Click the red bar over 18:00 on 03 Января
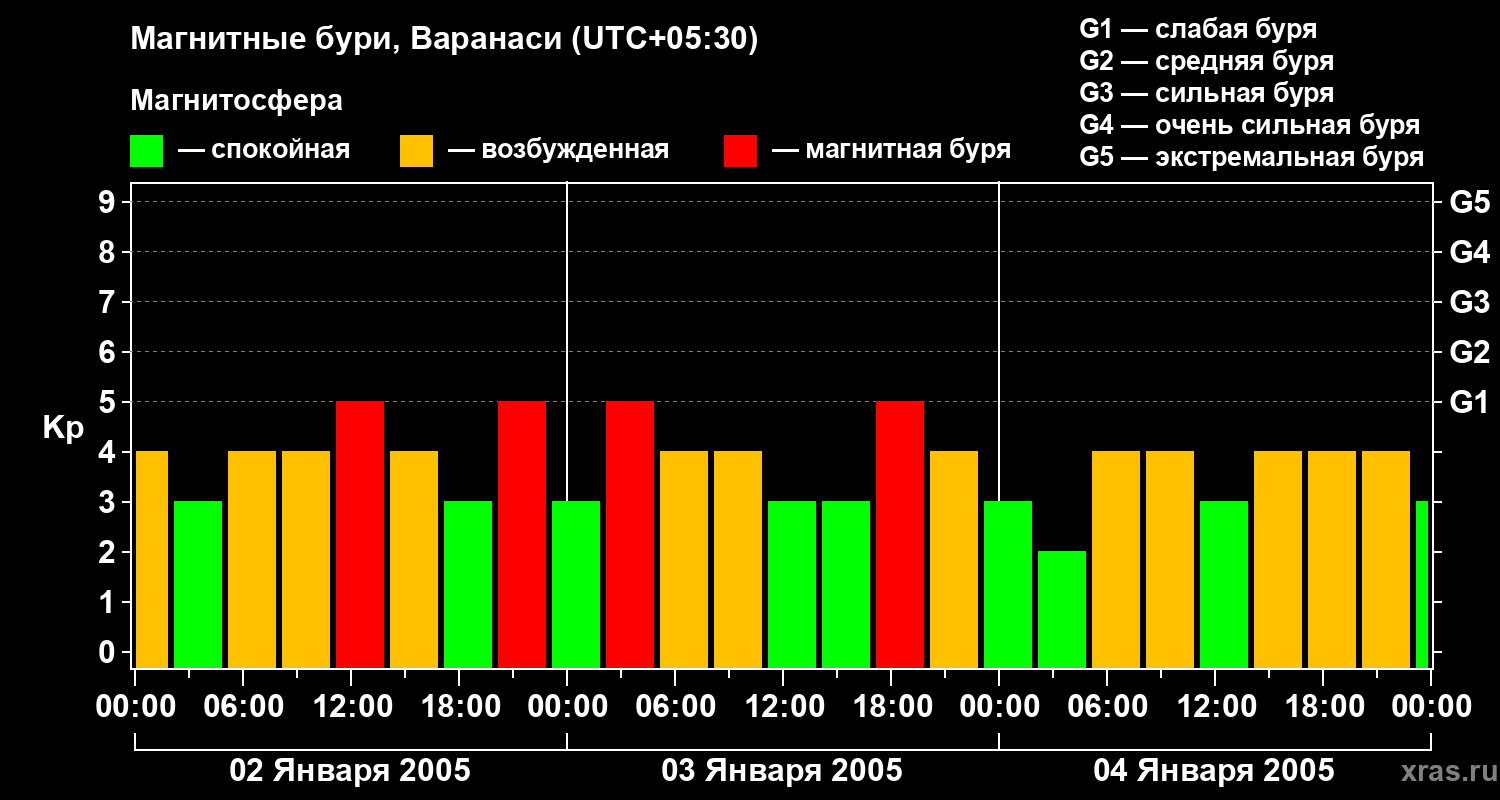This screenshot has width=1500, height=800. click(900, 535)
